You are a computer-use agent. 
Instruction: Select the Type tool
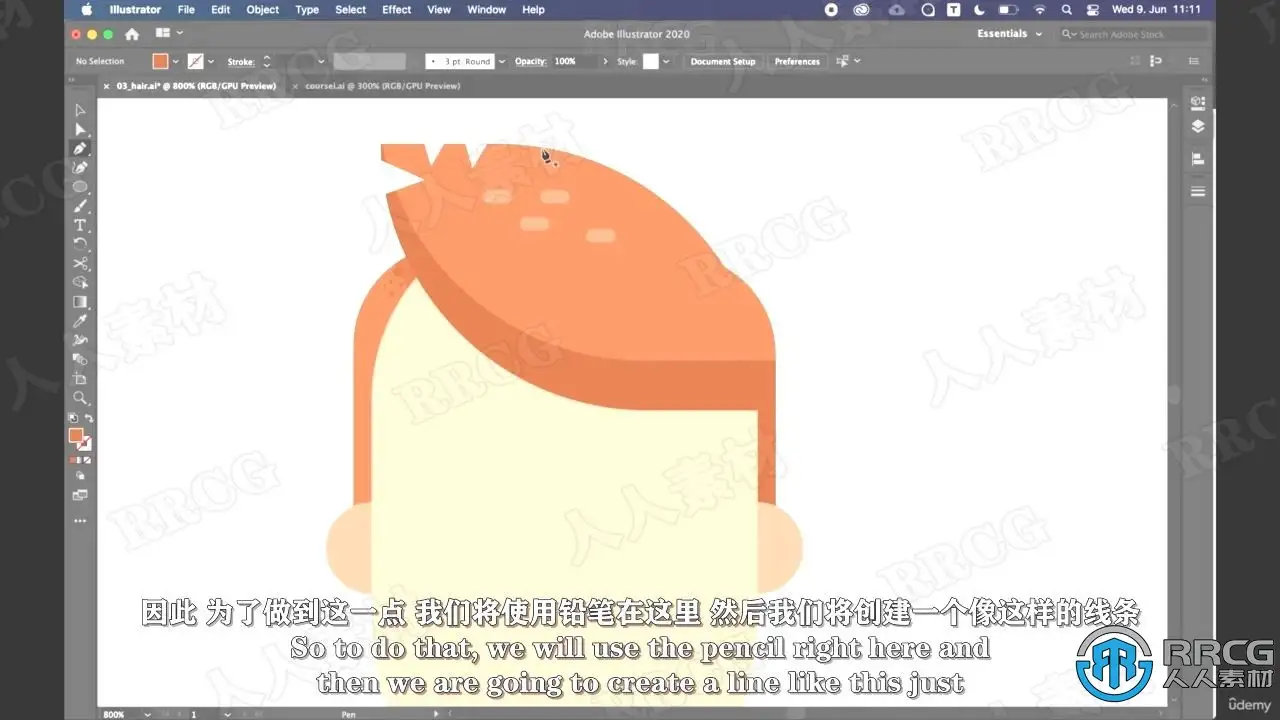click(80, 225)
